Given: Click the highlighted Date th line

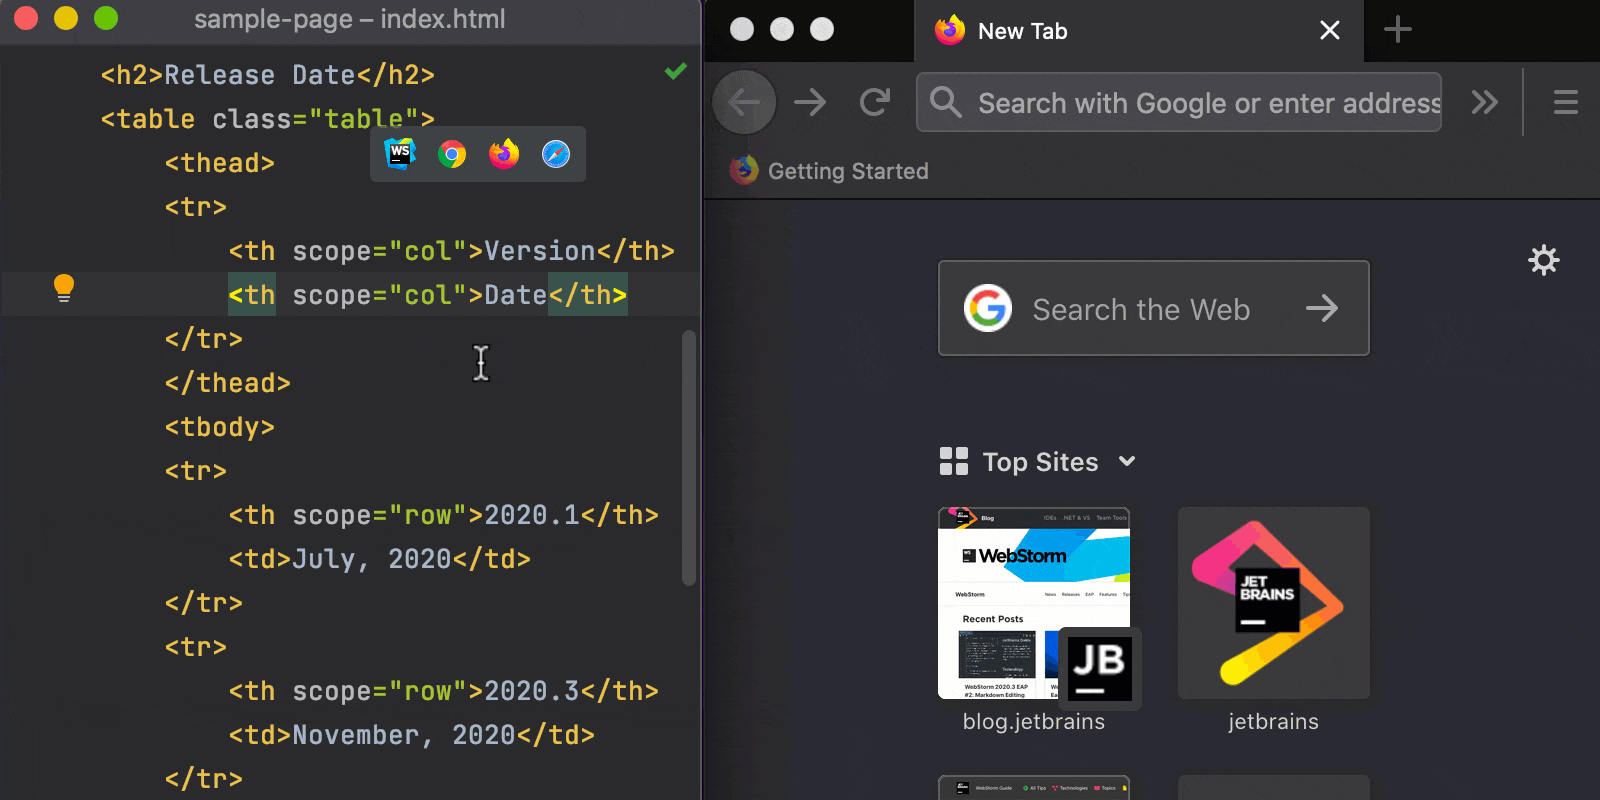Looking at the screenshot, I should pyautogui.click(x=428, y=295).
